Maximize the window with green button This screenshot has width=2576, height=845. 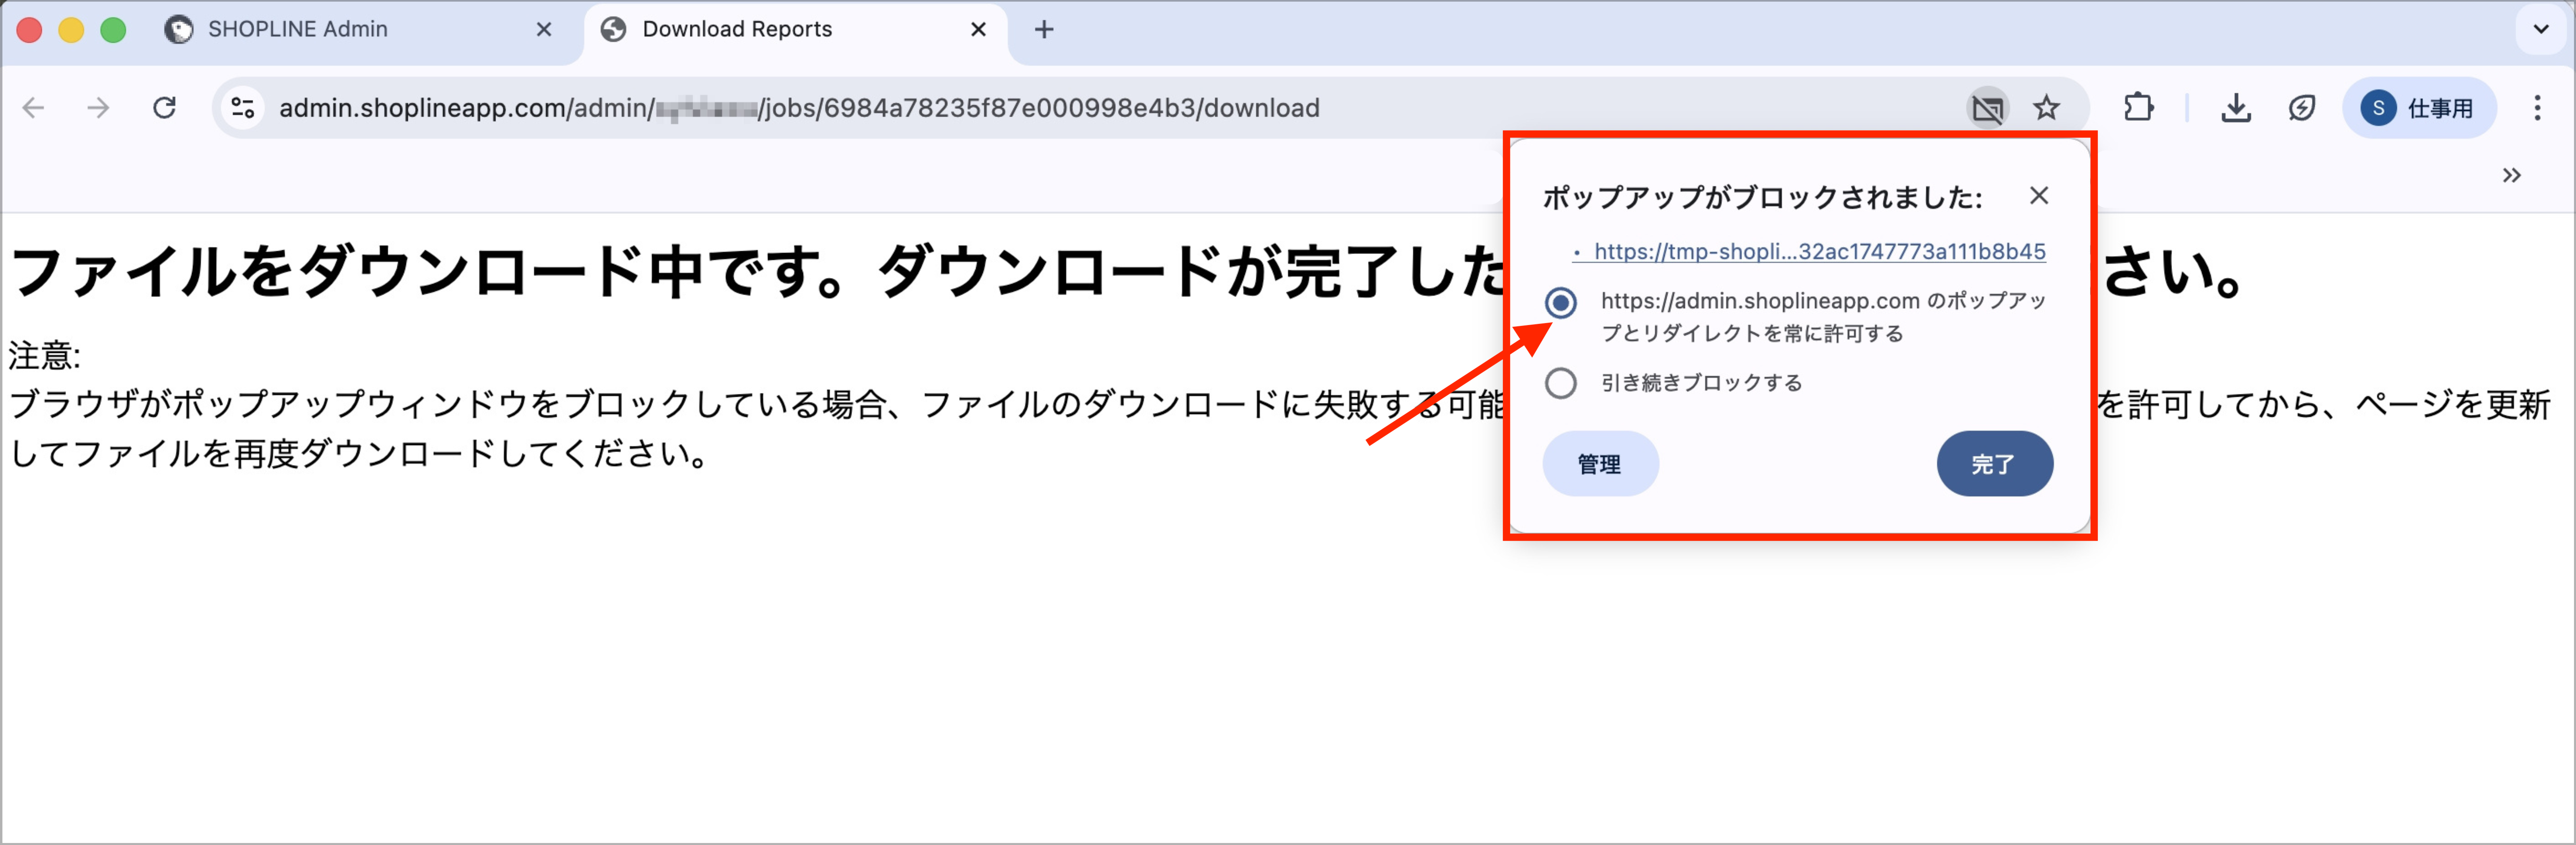(x=114, y=30)
